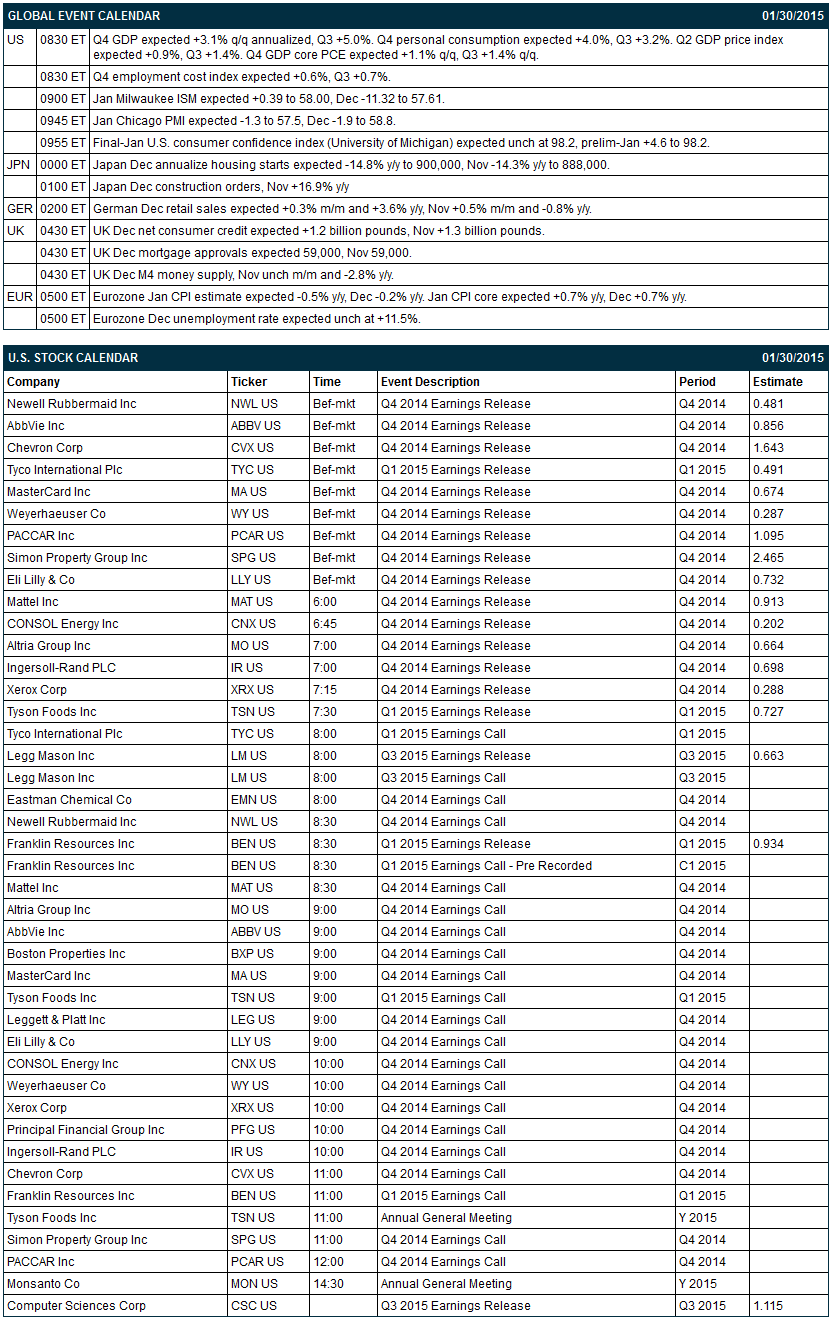Select the Japan Dec construction orders event text
834x1322 pixels.
coord(221,187)
